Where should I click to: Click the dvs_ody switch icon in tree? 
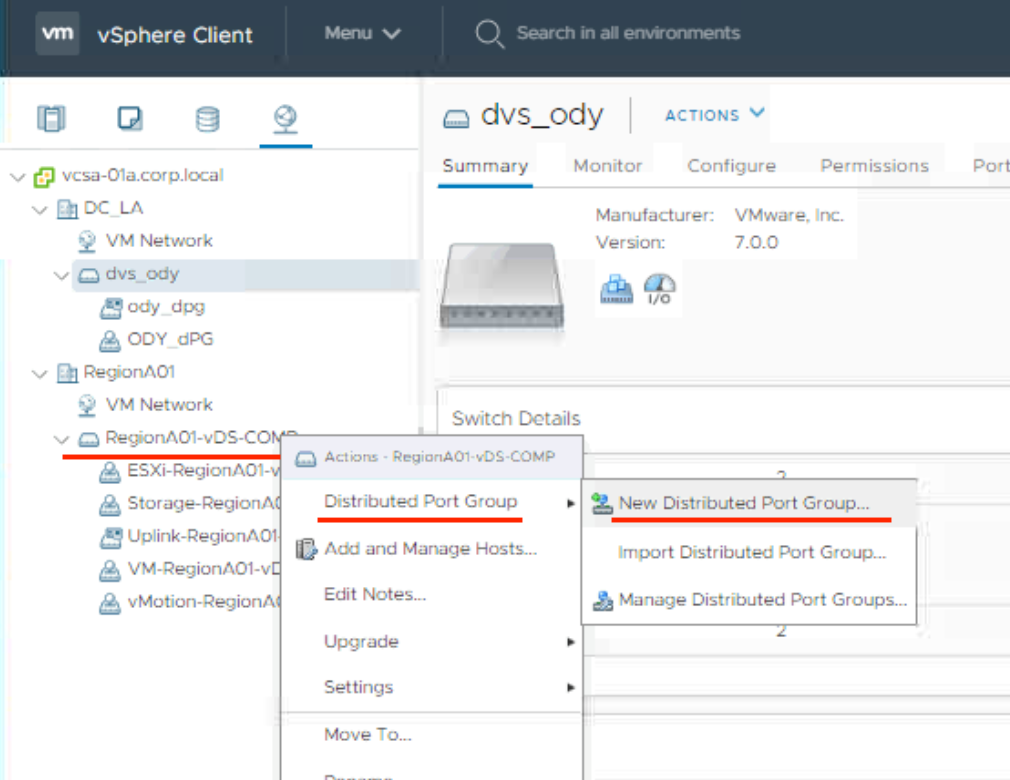coord(88,276)
